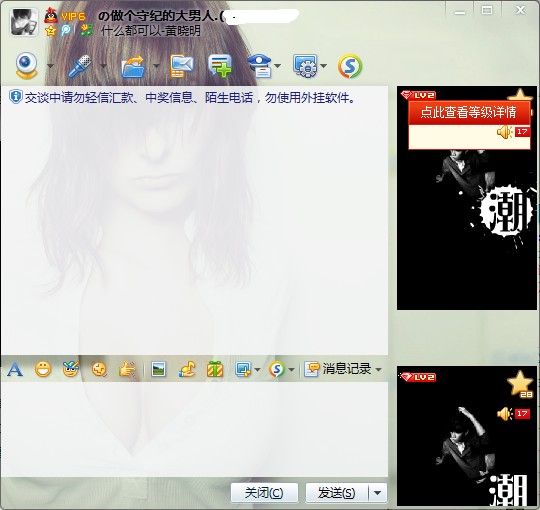The height and width of the screenshot is (510, 540).
Task: Send a picture using image icon
Action: pyautogui.click(x=159, y=370)
